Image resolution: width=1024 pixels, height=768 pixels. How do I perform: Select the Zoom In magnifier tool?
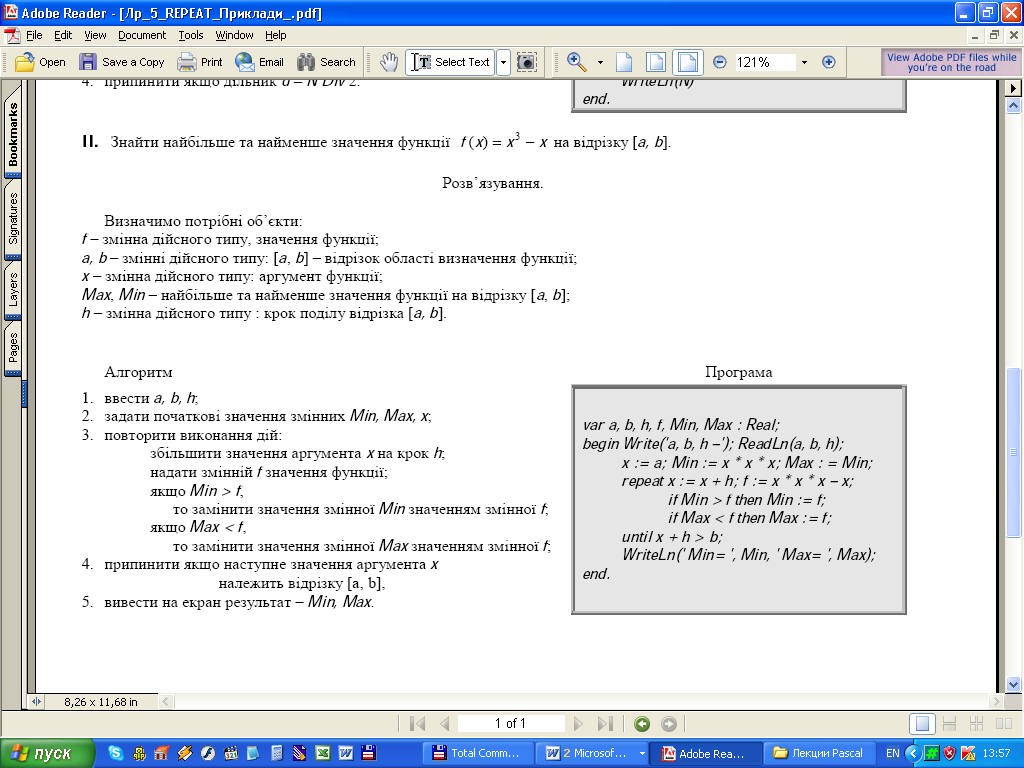577,62
